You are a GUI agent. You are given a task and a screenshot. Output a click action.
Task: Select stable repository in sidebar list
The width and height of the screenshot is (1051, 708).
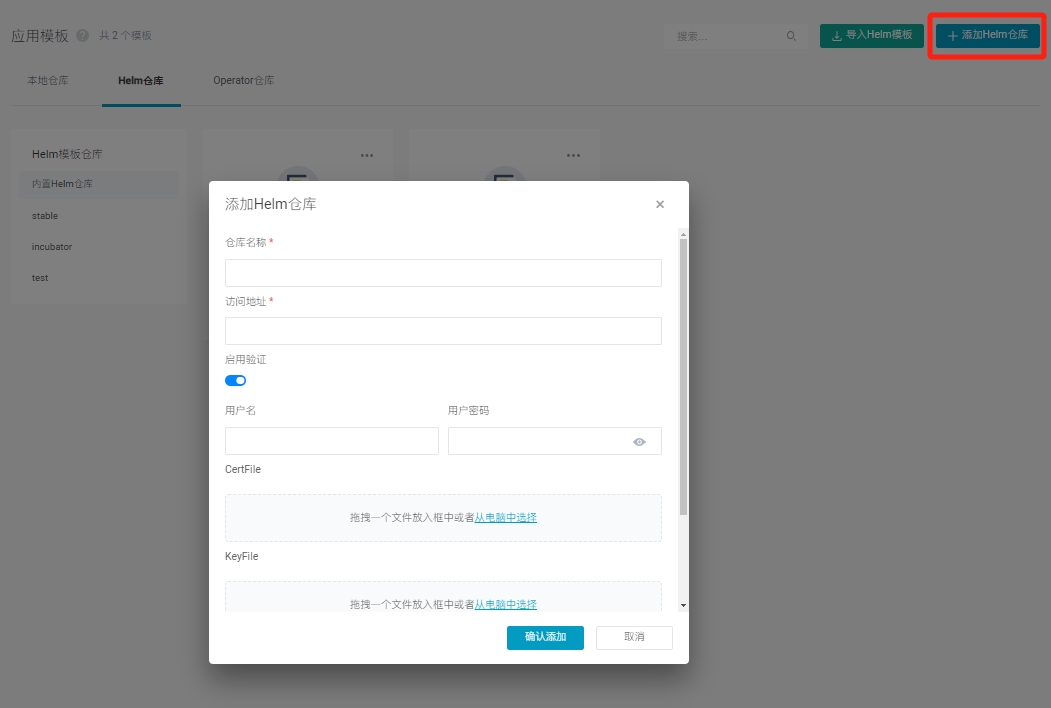[x=45, y=216]
